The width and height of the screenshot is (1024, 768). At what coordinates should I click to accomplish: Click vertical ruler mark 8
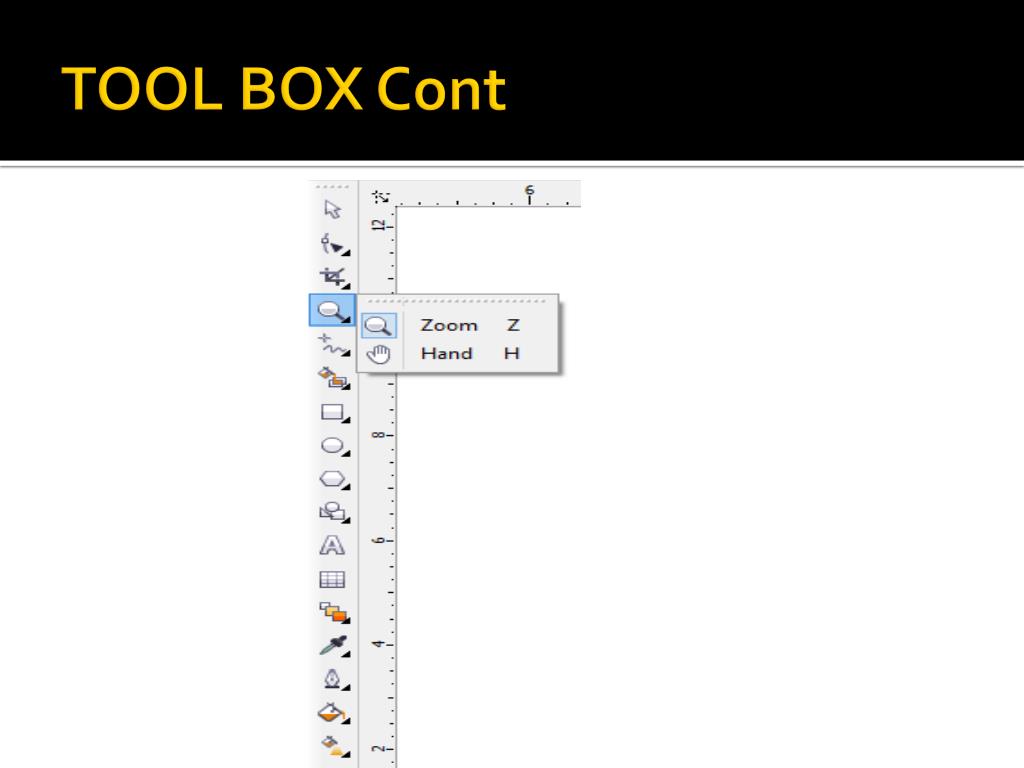(x=379, y=435)
